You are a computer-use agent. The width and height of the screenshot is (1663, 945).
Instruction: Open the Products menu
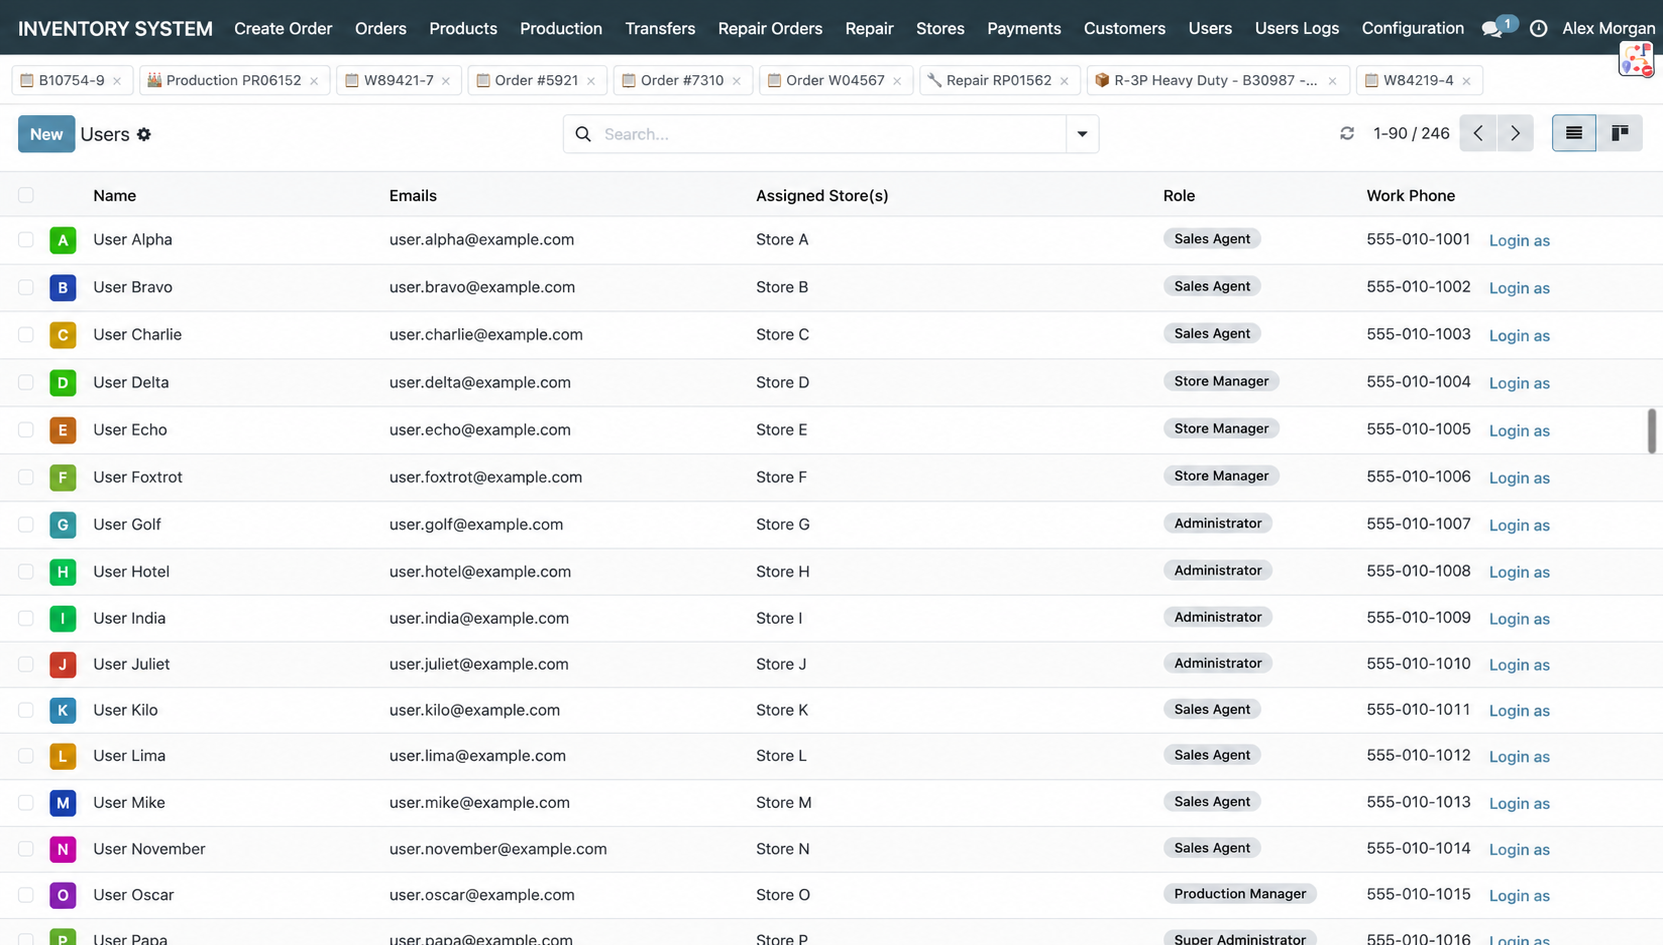point(463,28)
